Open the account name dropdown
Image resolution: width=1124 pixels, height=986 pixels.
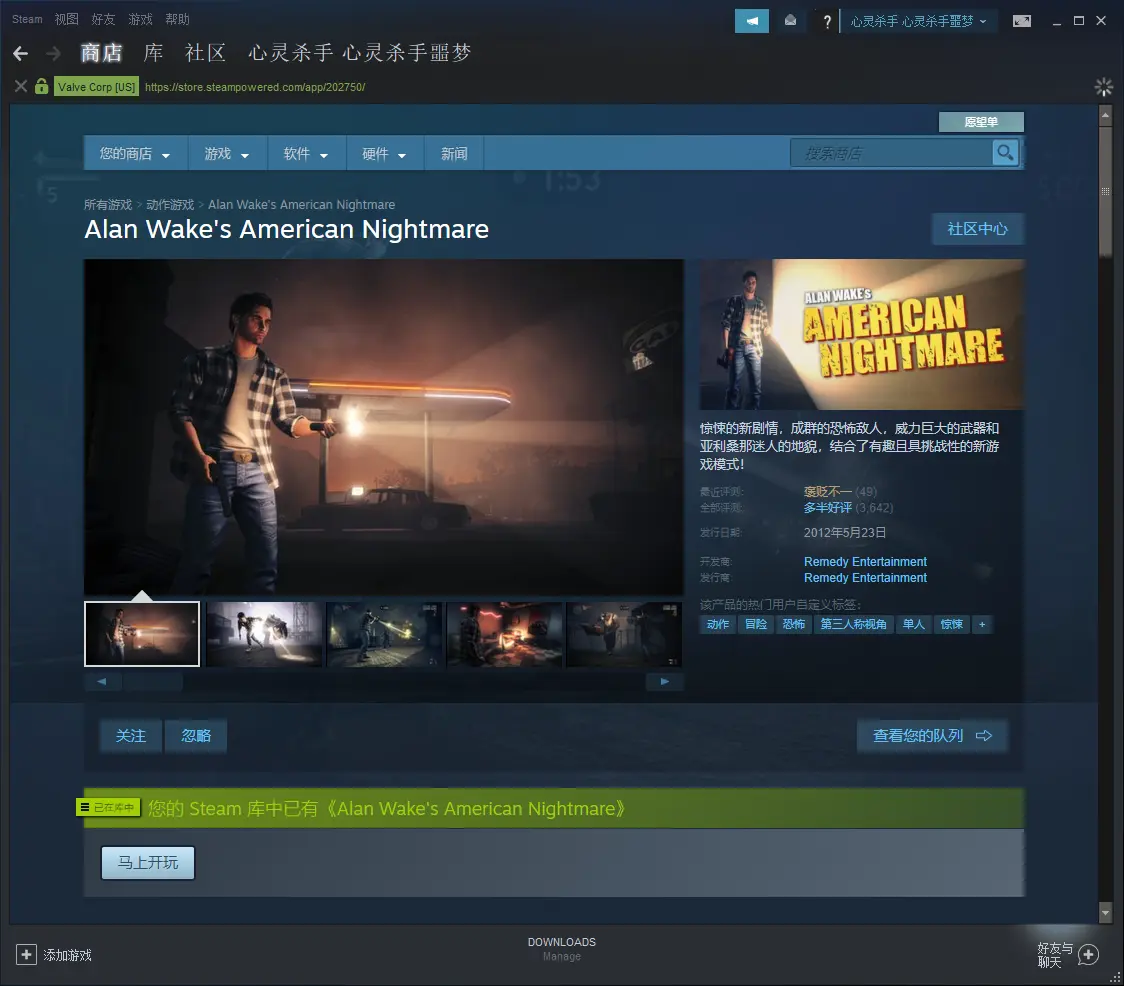(x=918, y=22)
